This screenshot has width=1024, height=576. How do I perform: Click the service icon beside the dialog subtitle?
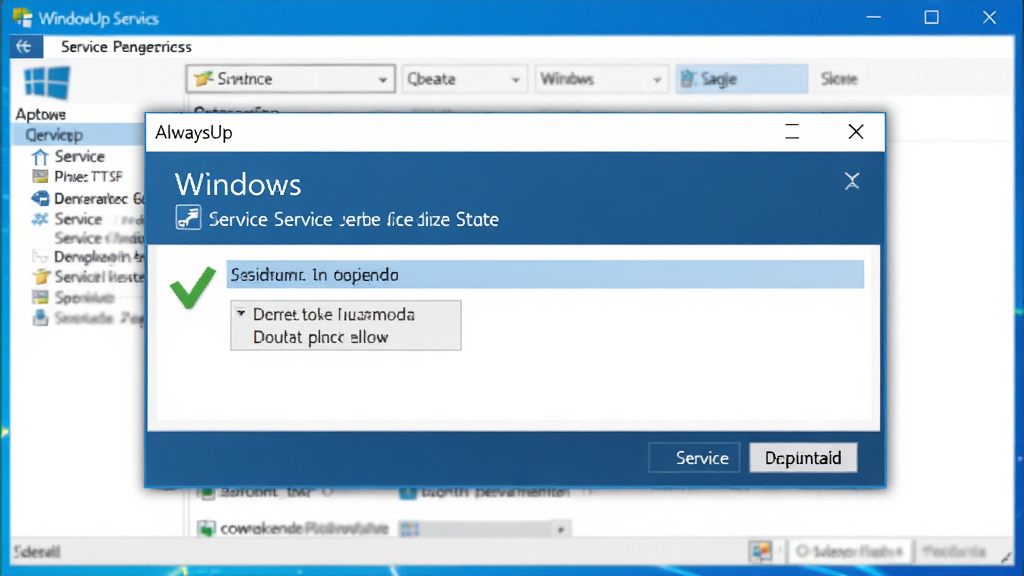tap(188, 217)
